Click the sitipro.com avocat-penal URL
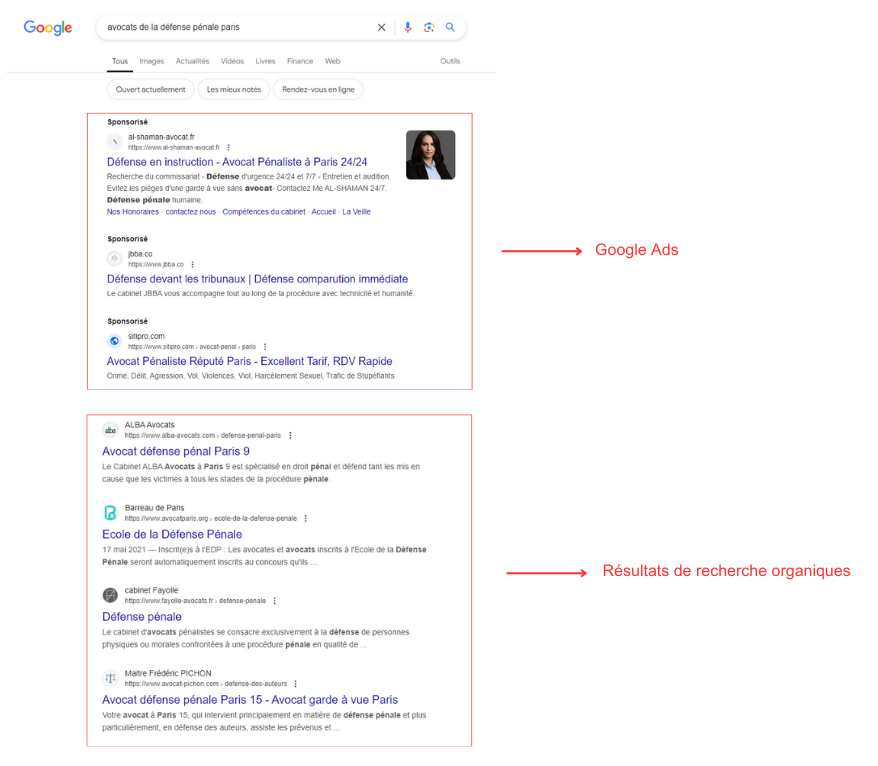 192,347
